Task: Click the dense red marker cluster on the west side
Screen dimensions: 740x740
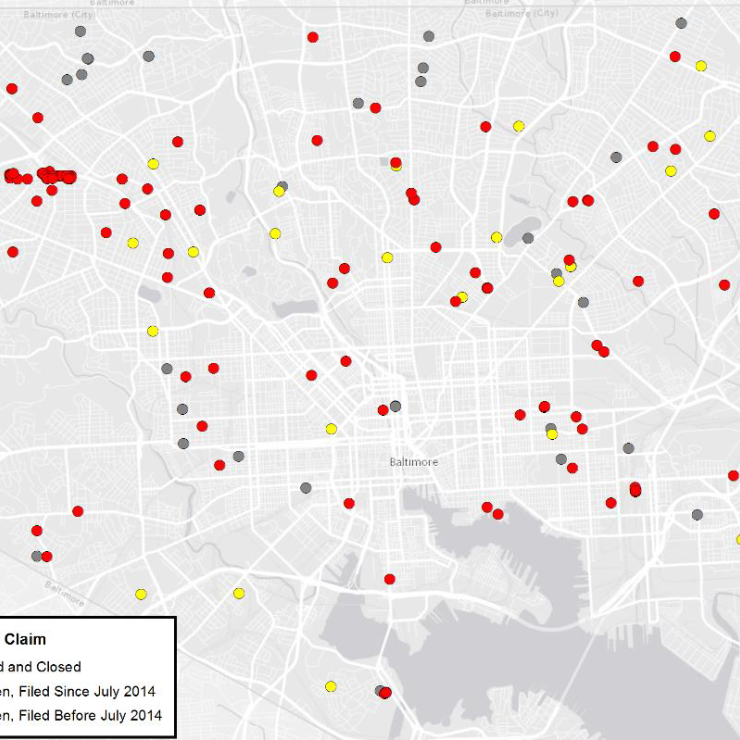Action: click(45, 176)
